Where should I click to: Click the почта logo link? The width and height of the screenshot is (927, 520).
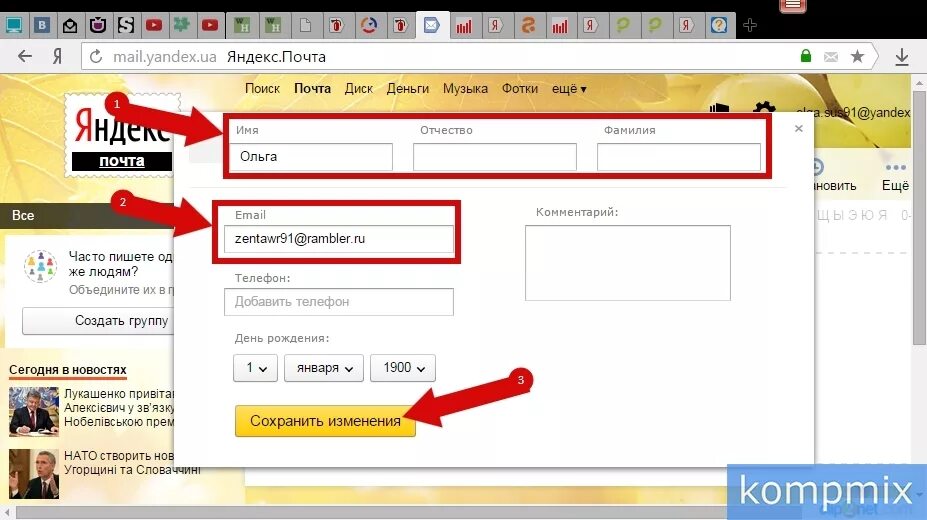click(x=122, y=161)
